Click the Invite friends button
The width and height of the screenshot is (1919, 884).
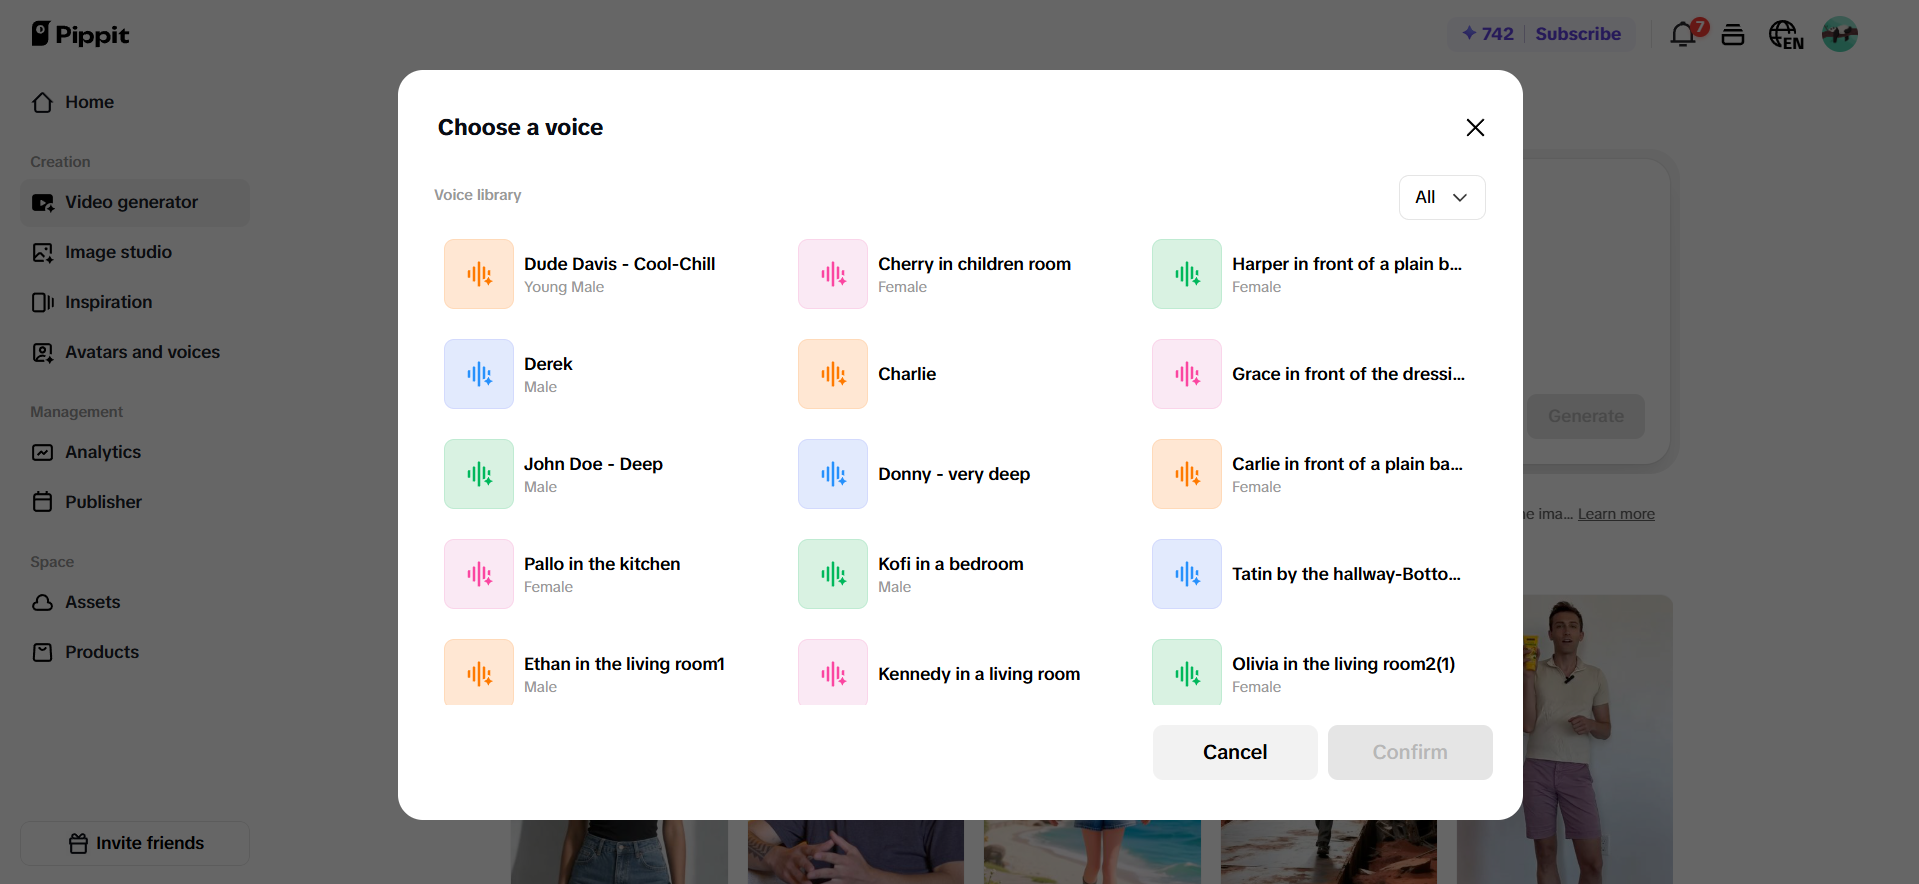pos(135,843)
